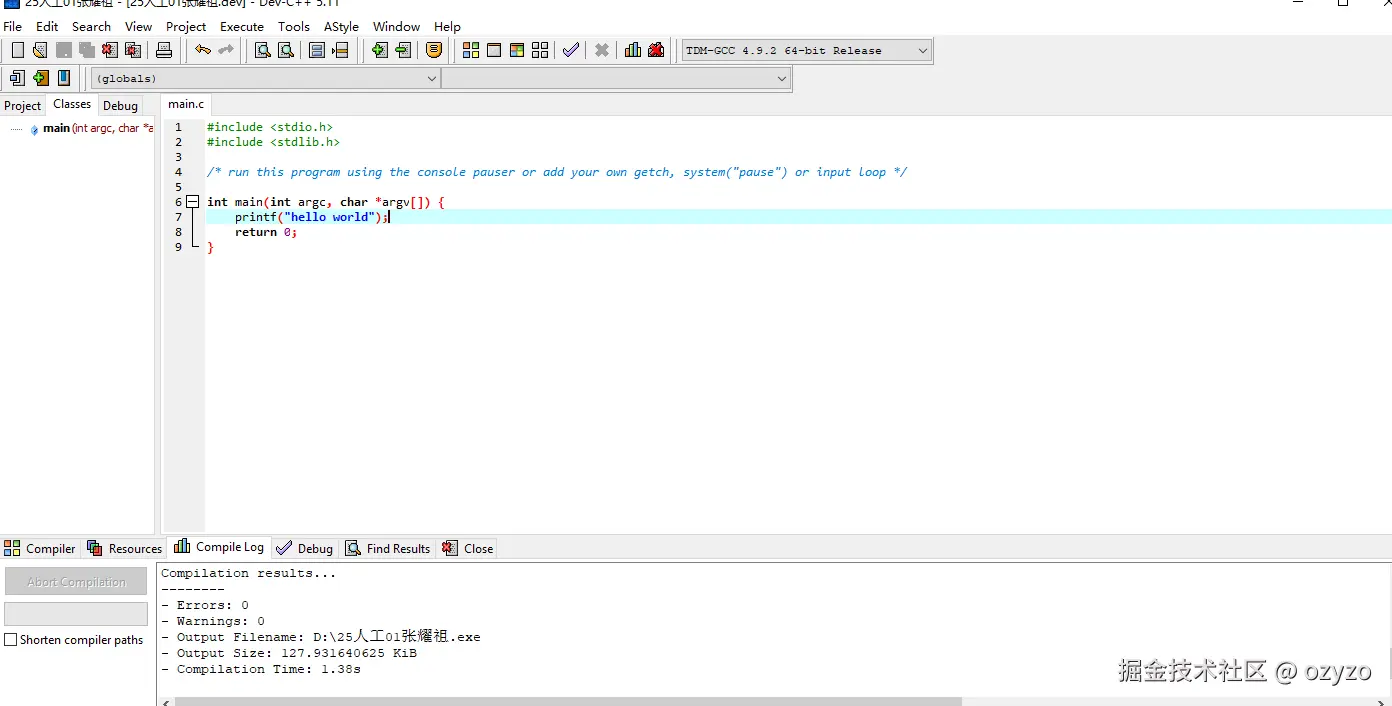Image resolution: width=1392 pixels, height=706 pixels.
Task: Click the Close All files toolbar icon
Action: (x=132, y=50)
